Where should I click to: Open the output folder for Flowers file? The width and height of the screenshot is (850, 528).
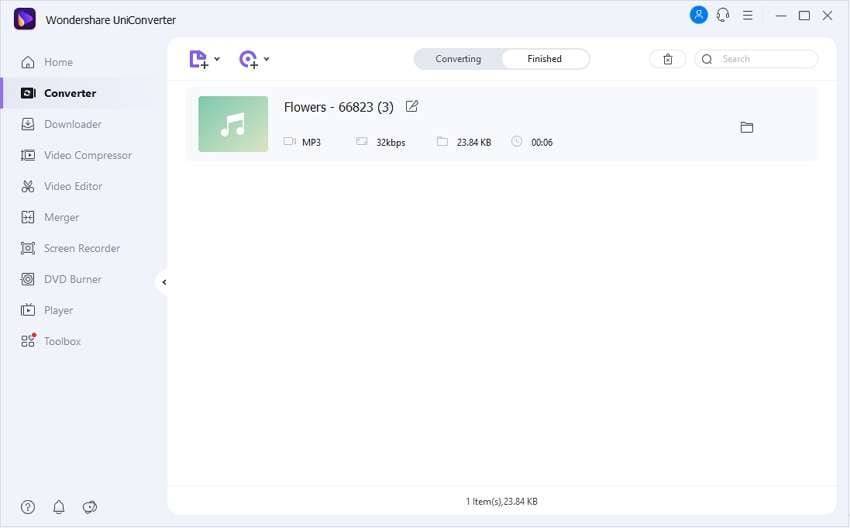(x=746, y=127)
